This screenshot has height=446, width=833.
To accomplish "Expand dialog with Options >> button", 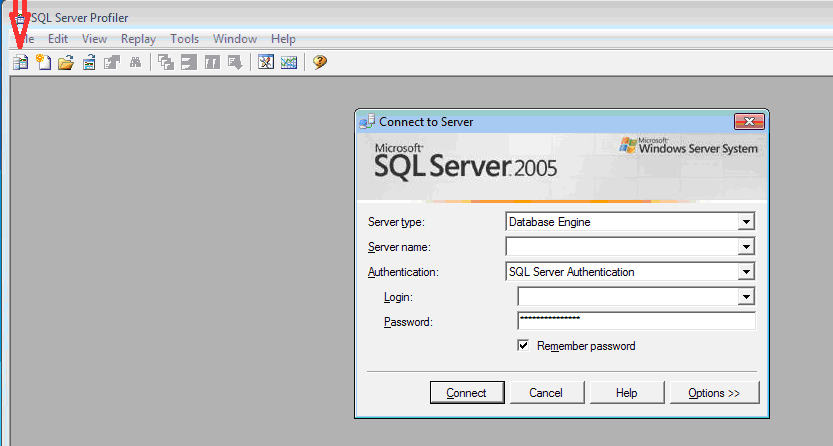I will point(714,393).
